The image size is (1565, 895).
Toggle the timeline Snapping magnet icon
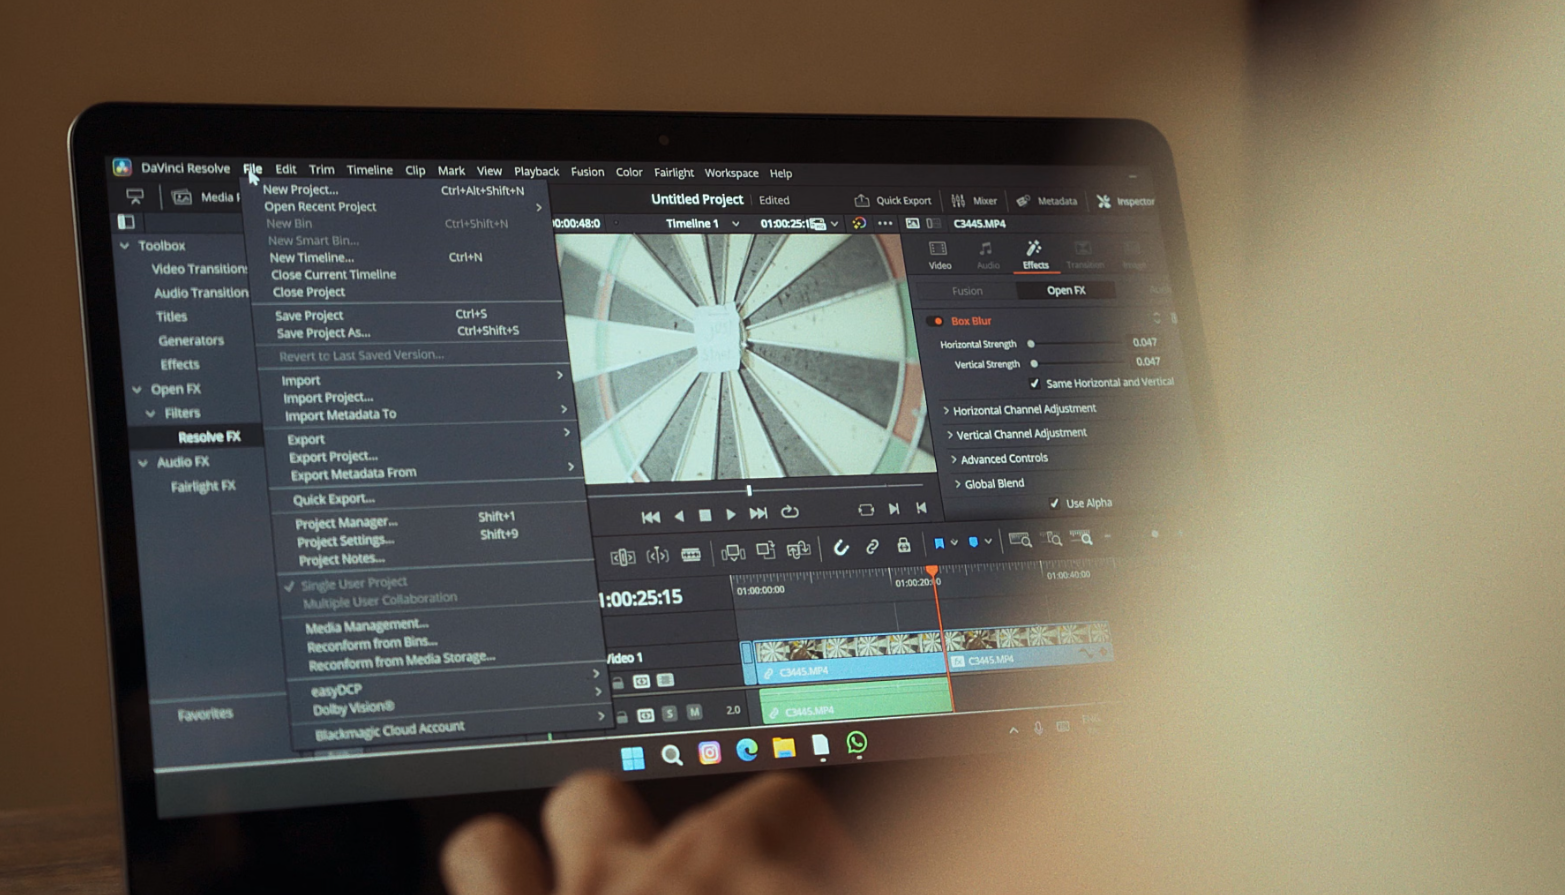click(x=841, y=547)
